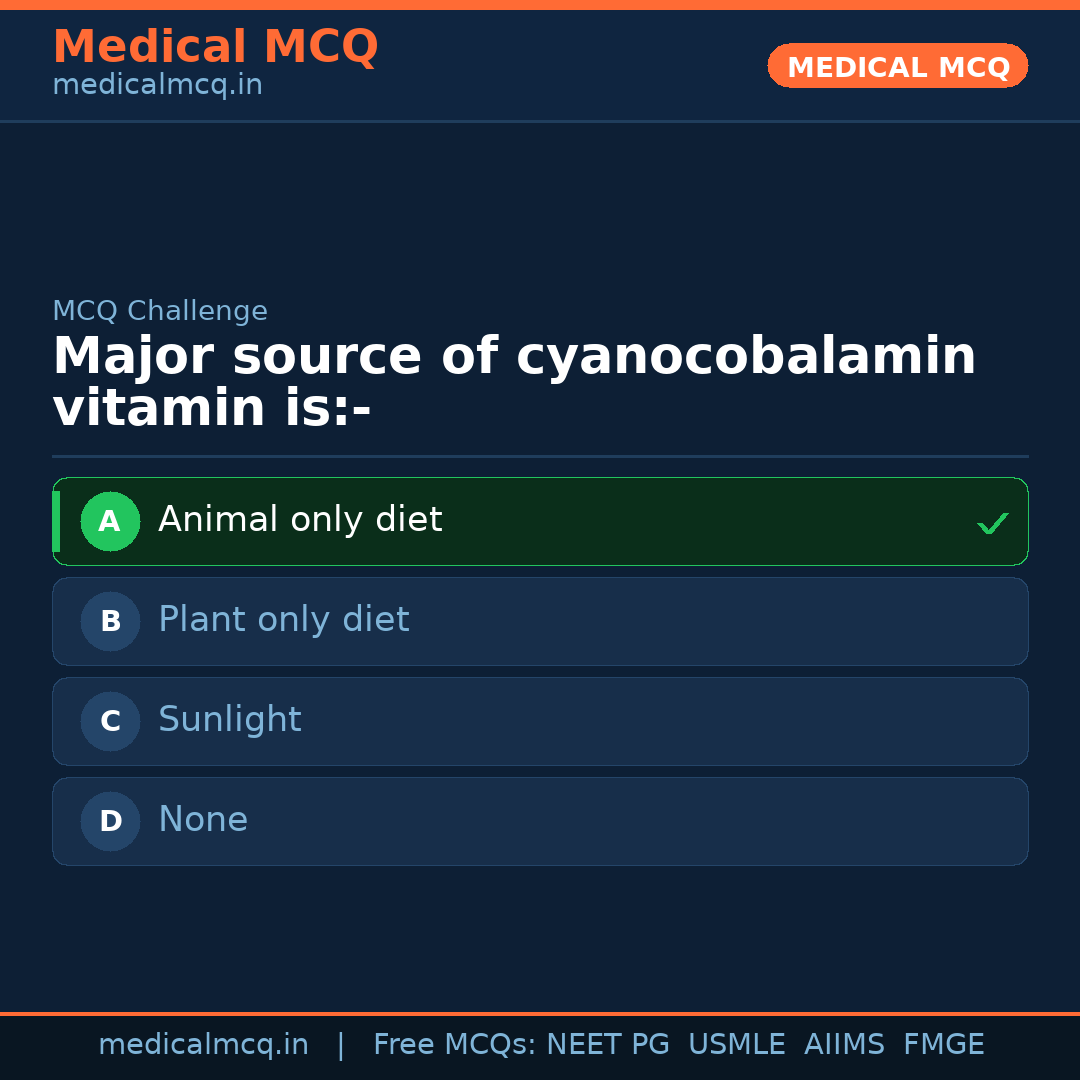Open the NEET PG footer tab
The image size is (1080, 1080).
607,1044
